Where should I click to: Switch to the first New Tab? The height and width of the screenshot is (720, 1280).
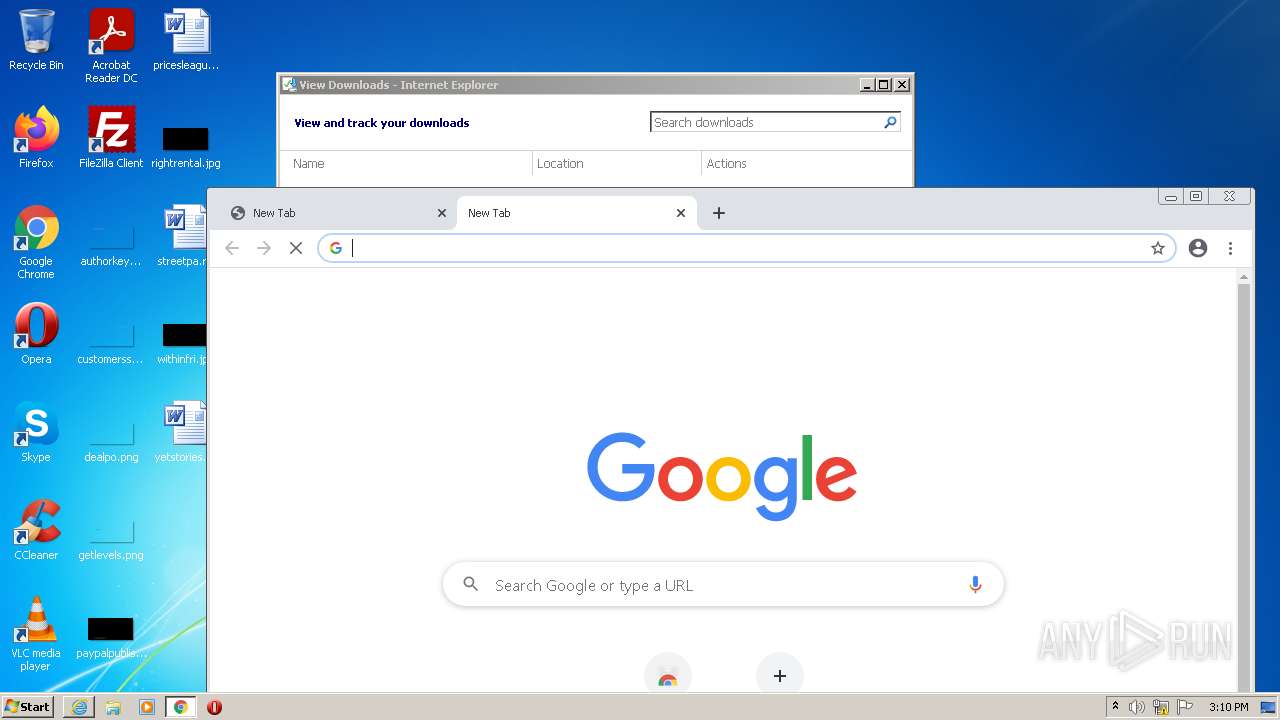337,213
